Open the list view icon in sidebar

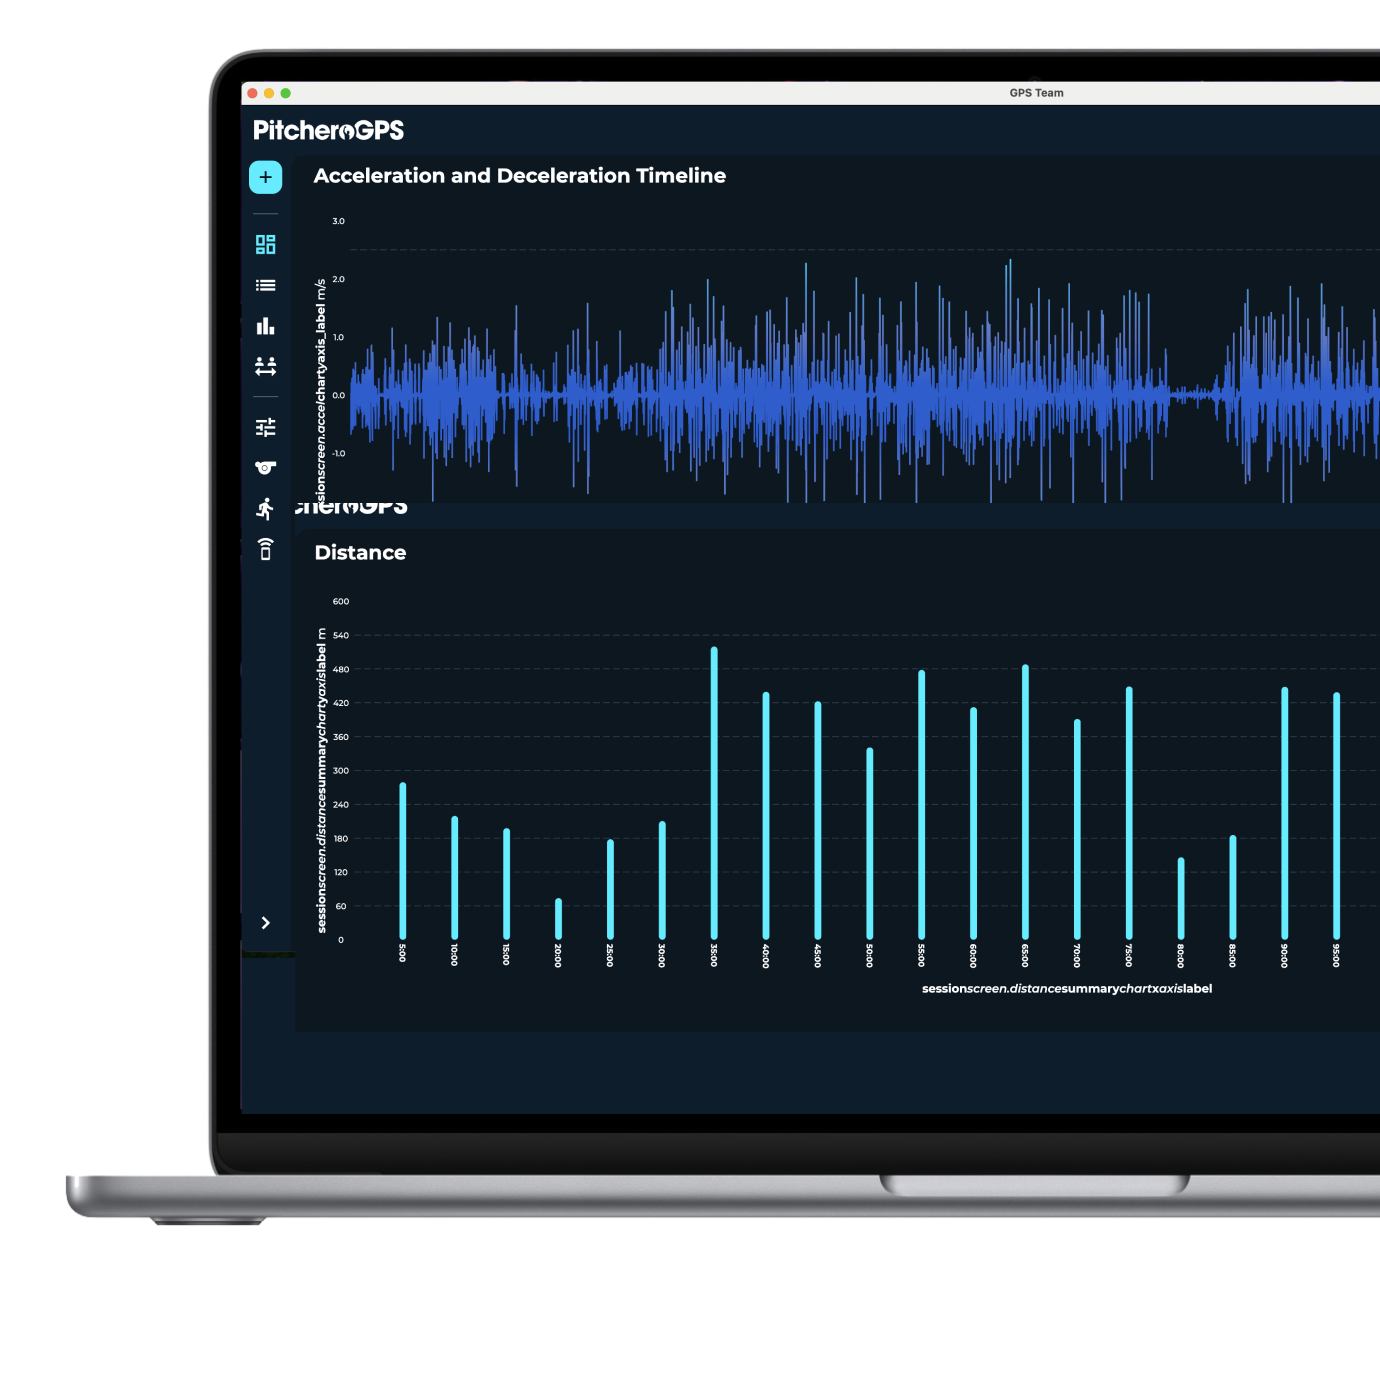[265, 285]
